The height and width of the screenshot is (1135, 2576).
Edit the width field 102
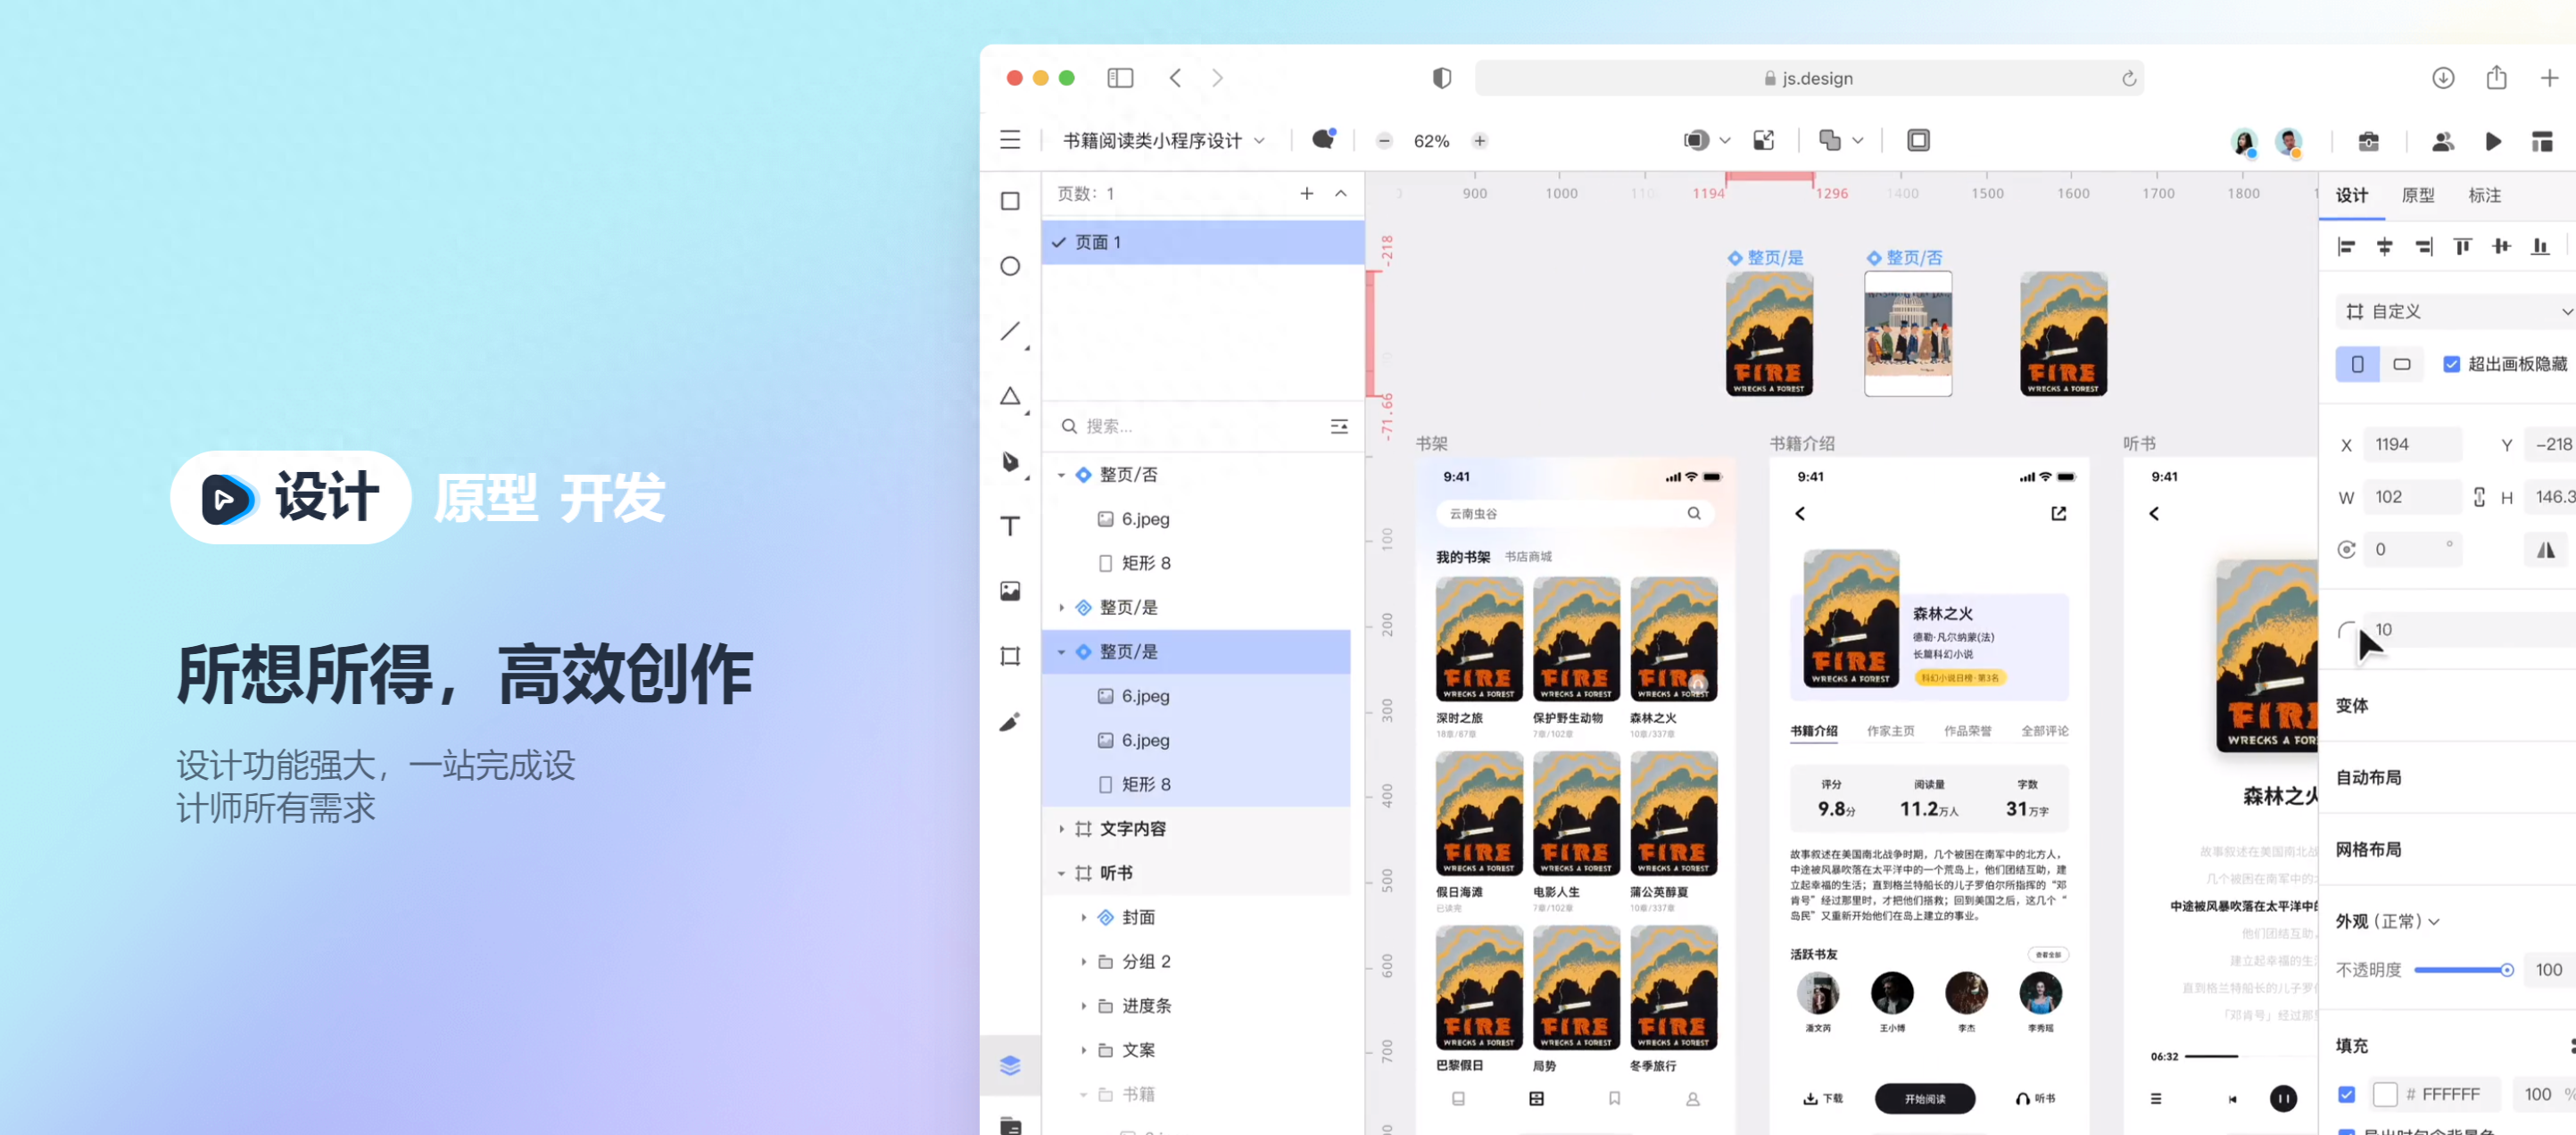tap(2412, 497)
